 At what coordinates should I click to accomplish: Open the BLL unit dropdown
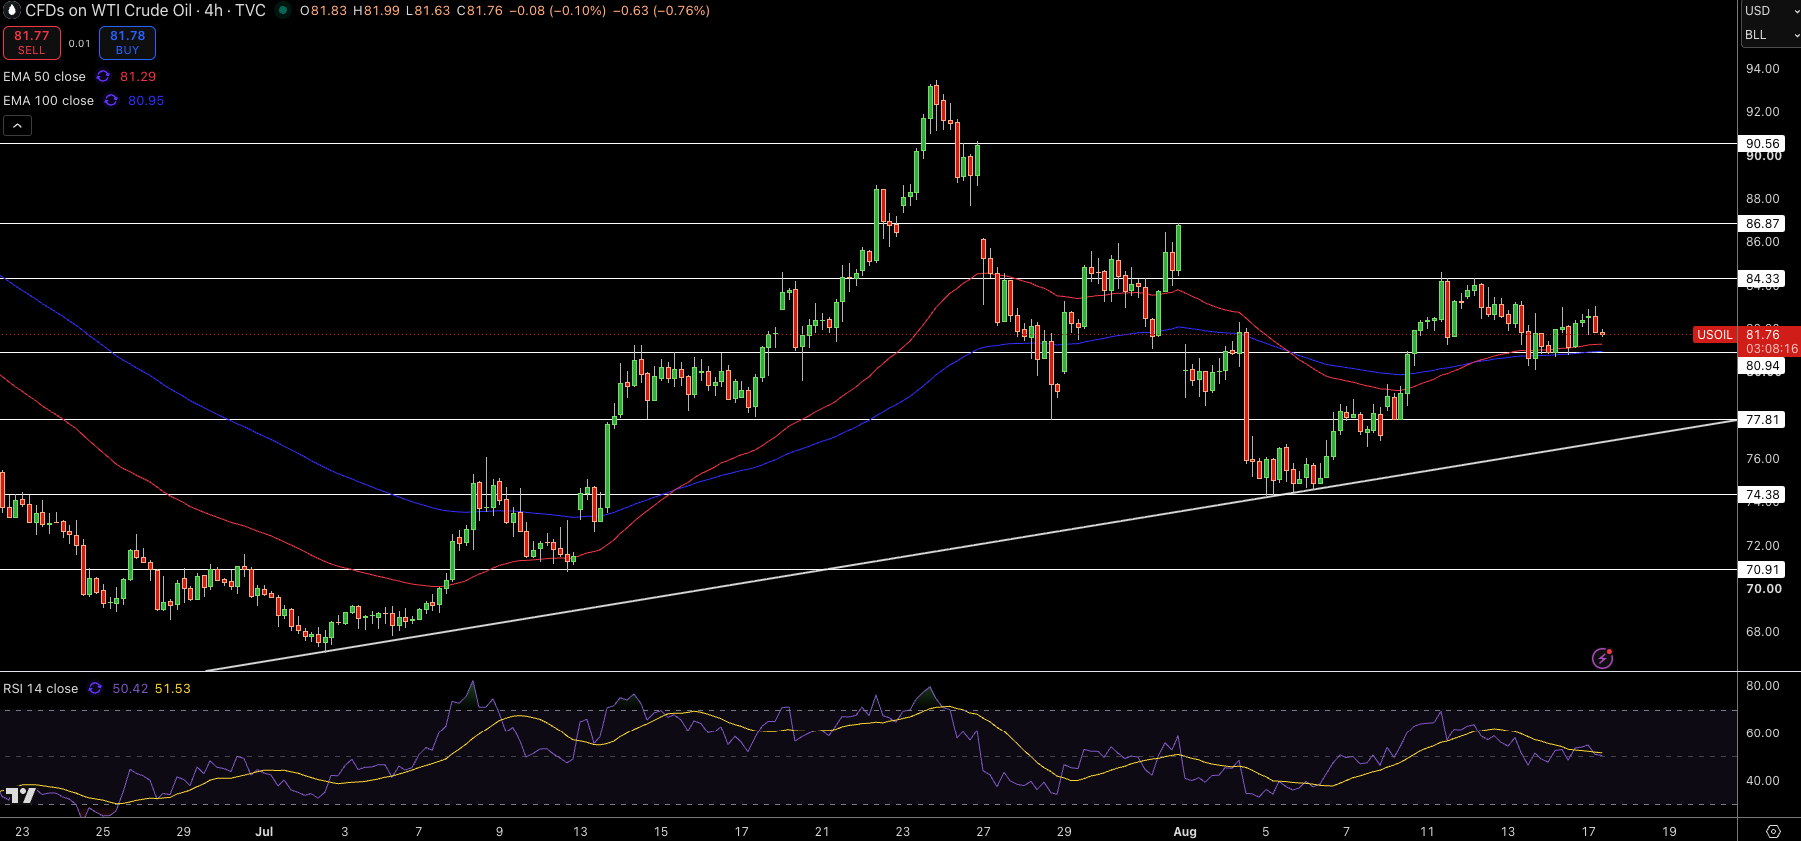coord(1769,35)
